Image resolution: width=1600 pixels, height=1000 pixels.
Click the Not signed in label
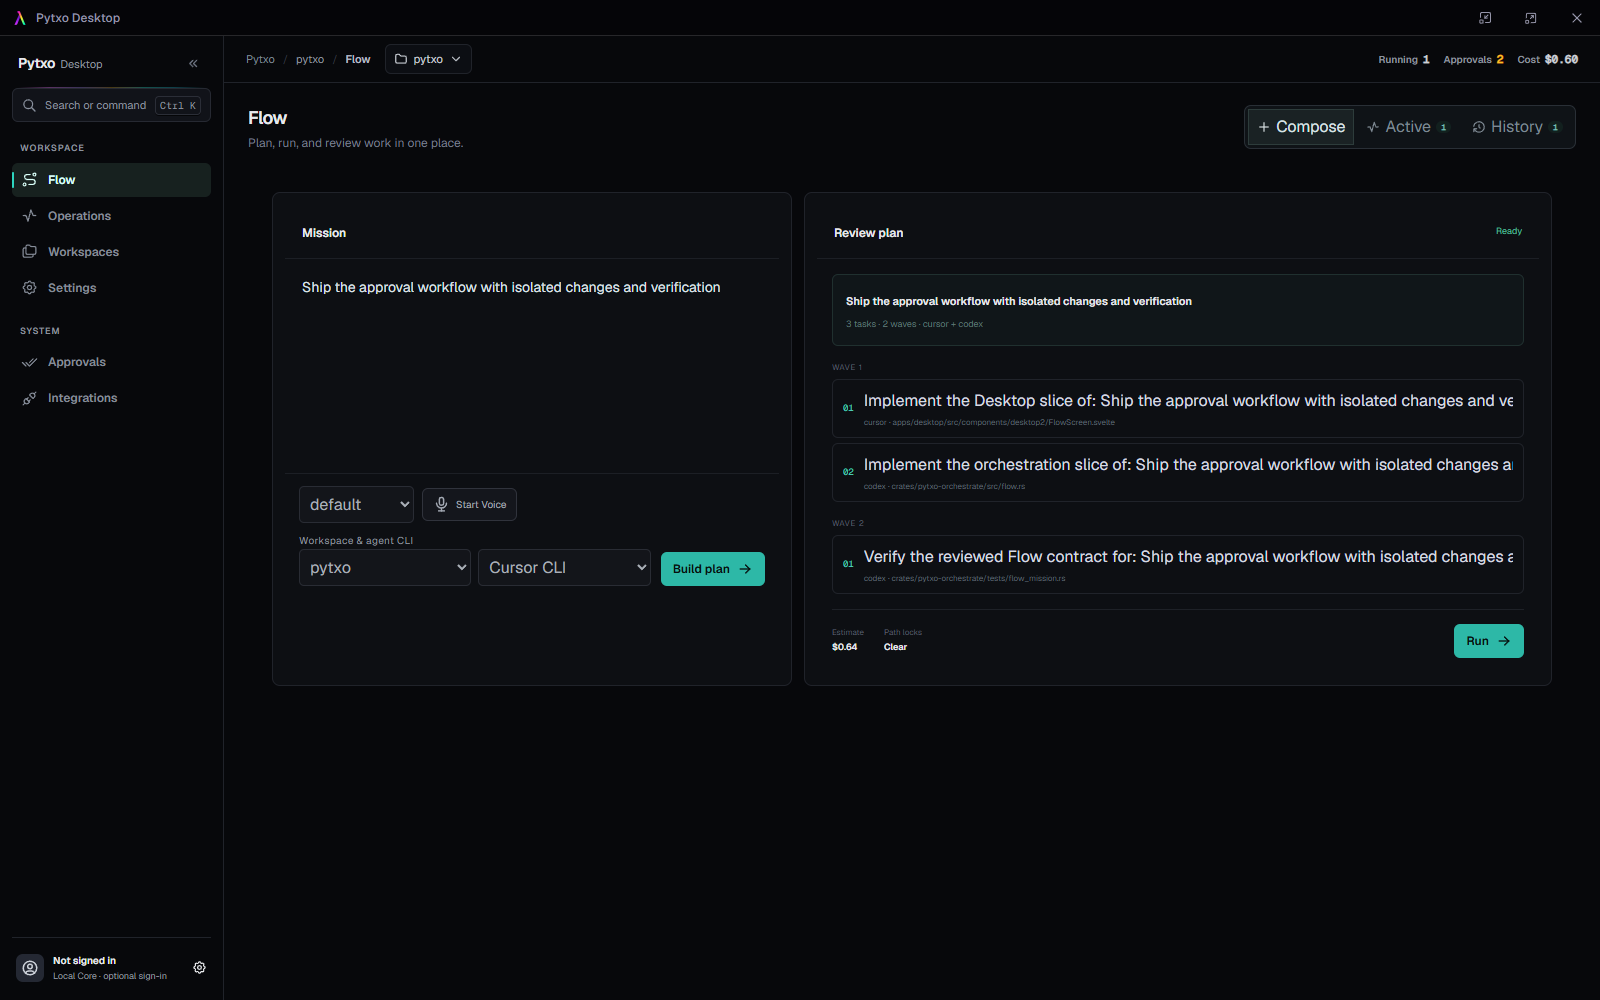[84, 961]
